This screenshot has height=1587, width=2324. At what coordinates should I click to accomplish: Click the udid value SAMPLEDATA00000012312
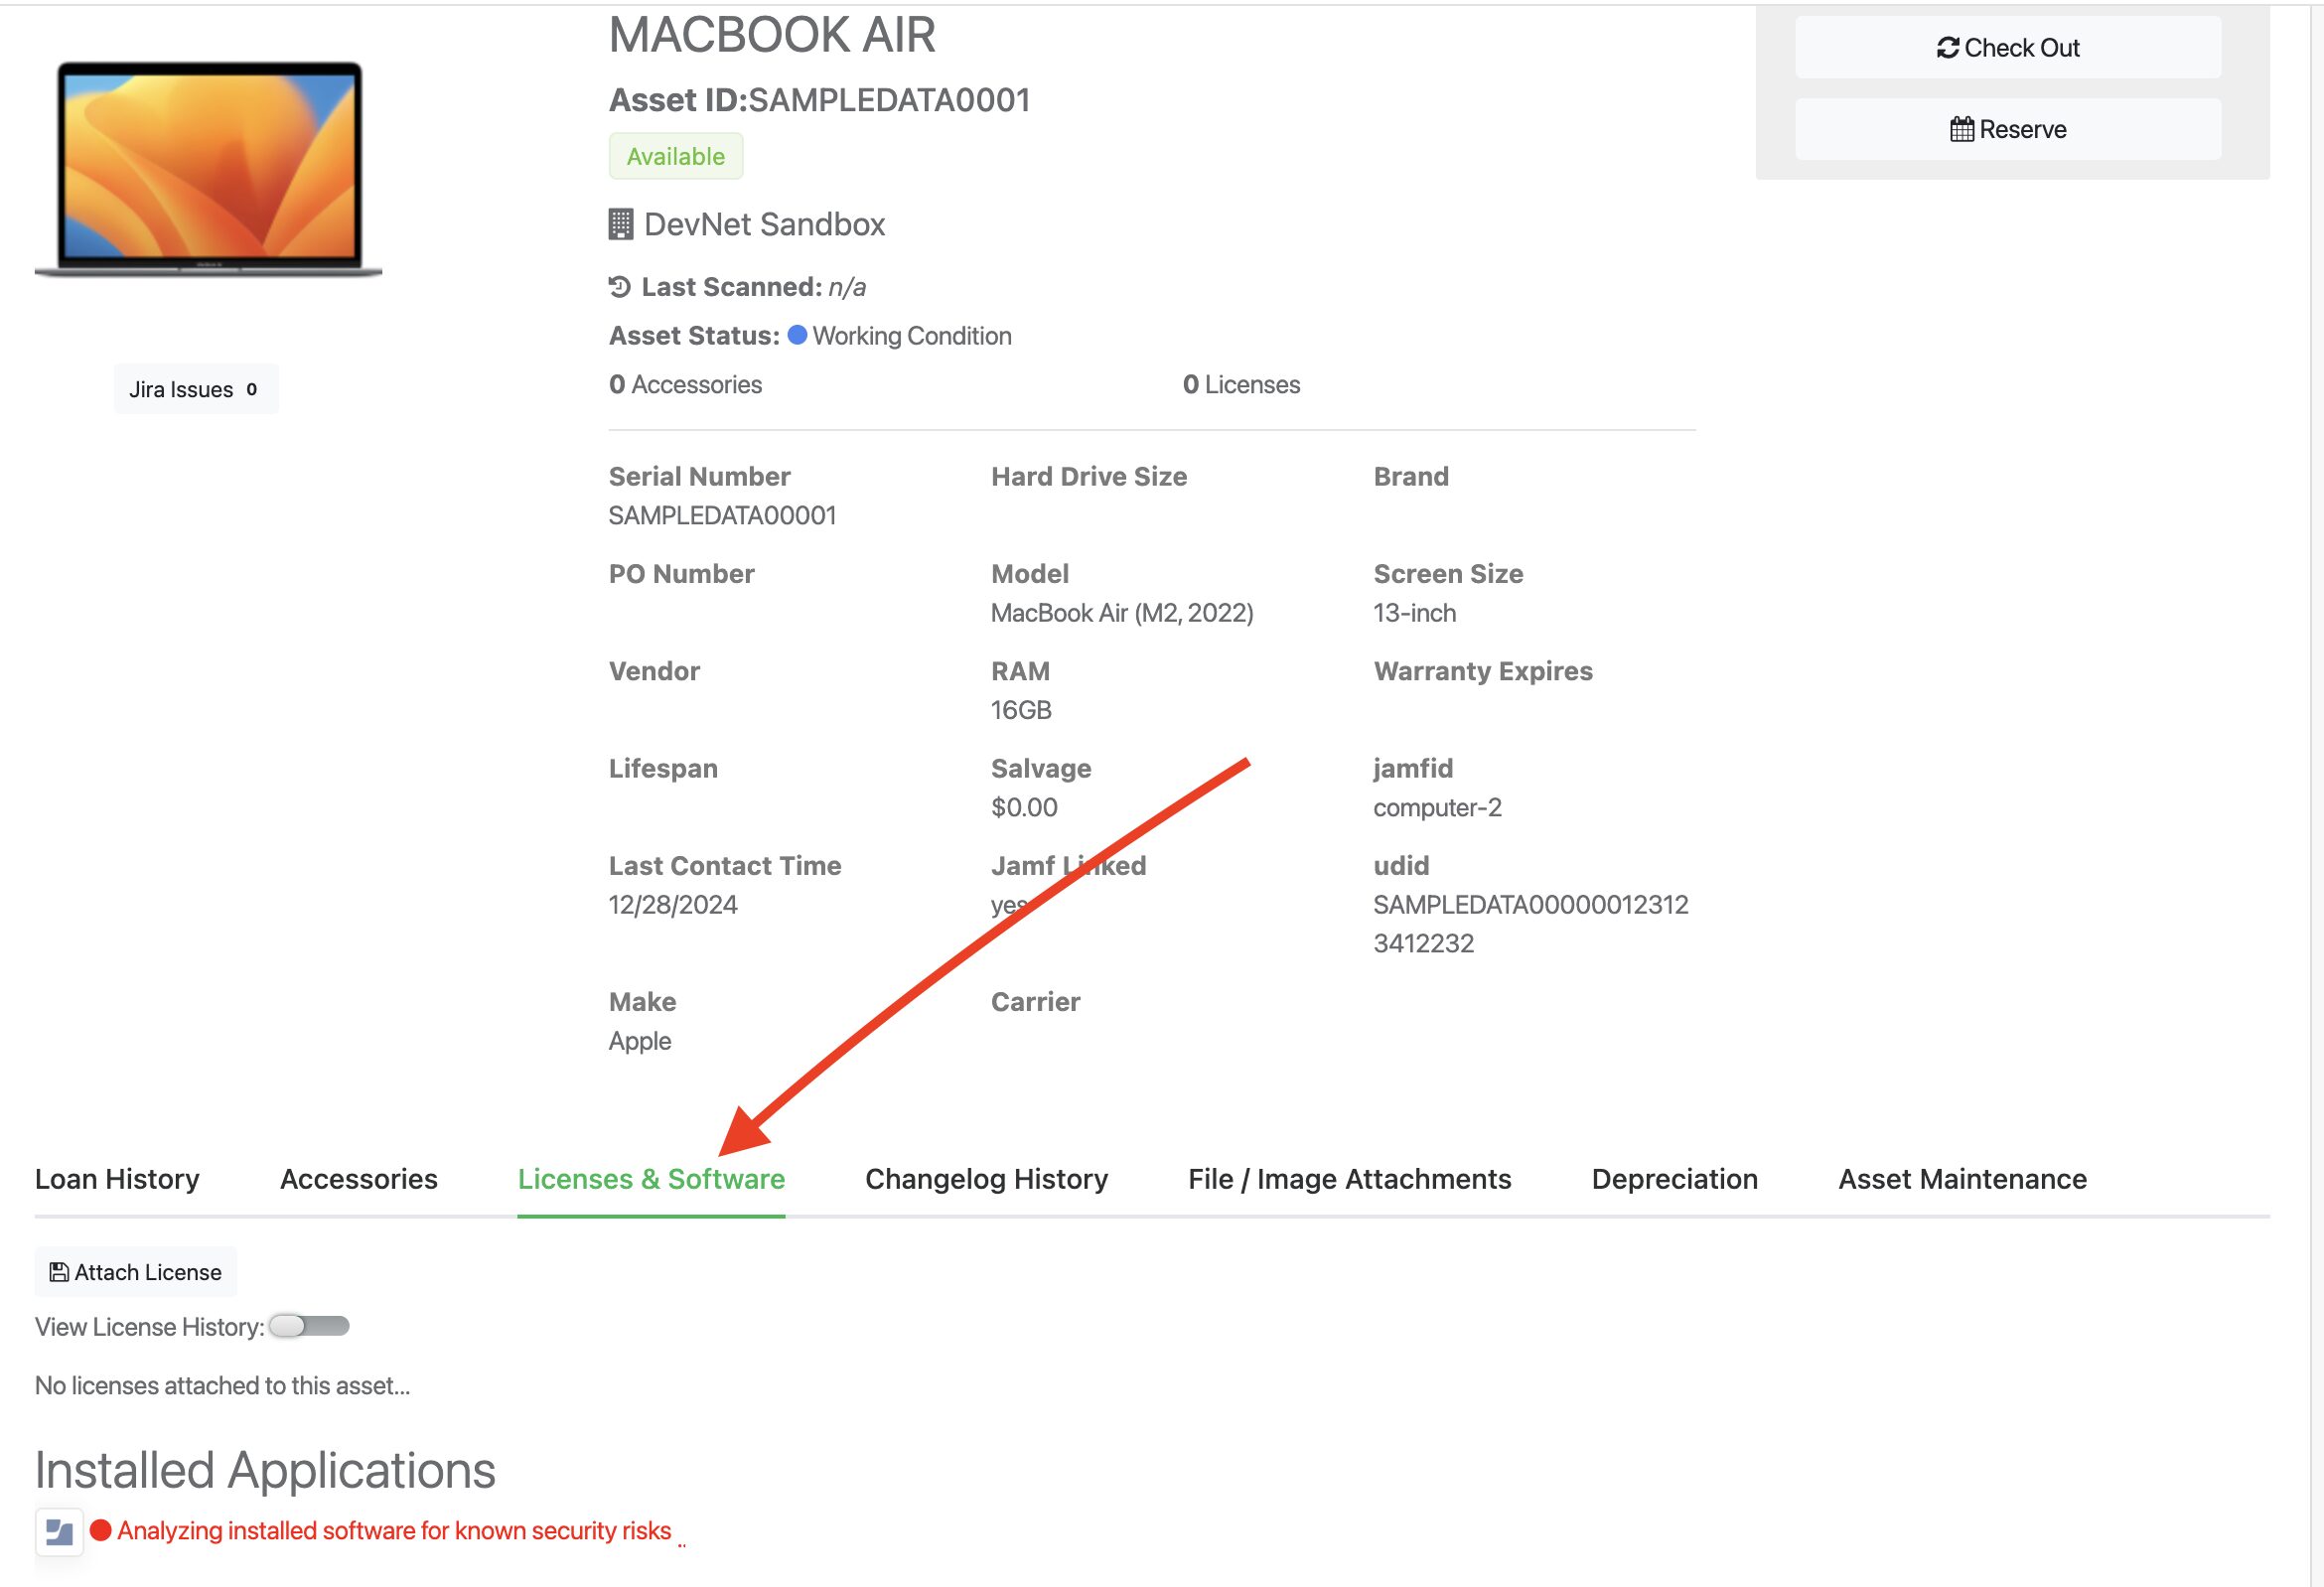click(1530, 904)
